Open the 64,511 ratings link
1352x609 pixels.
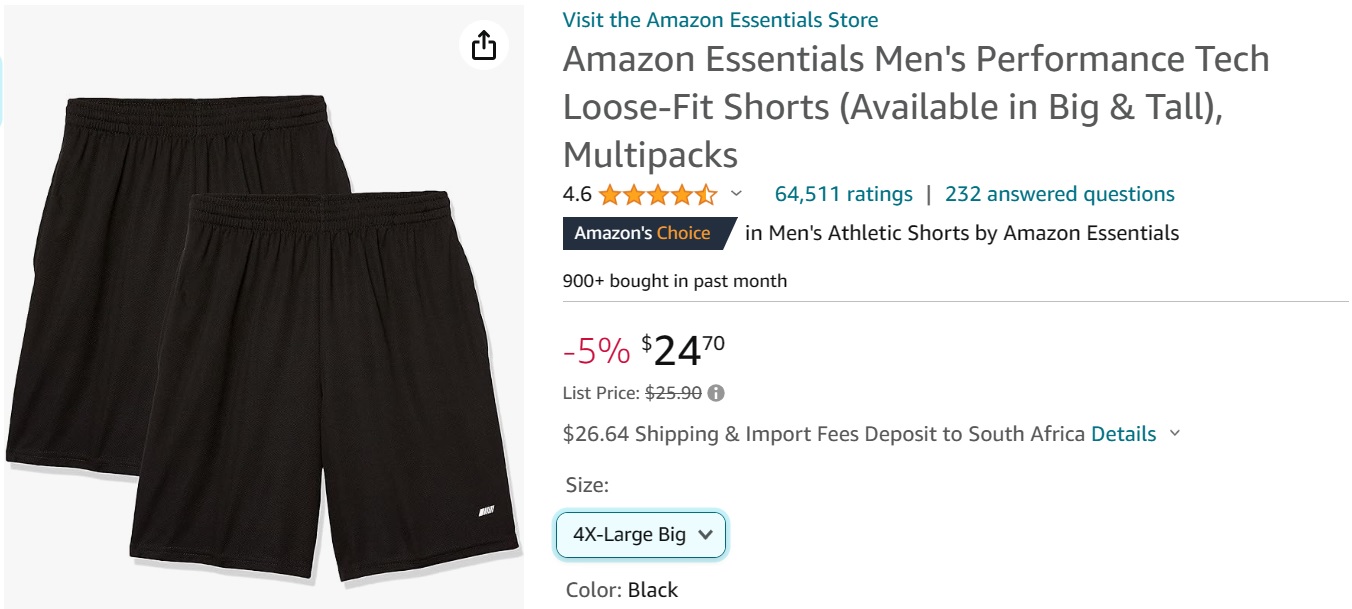coord(843,194)
